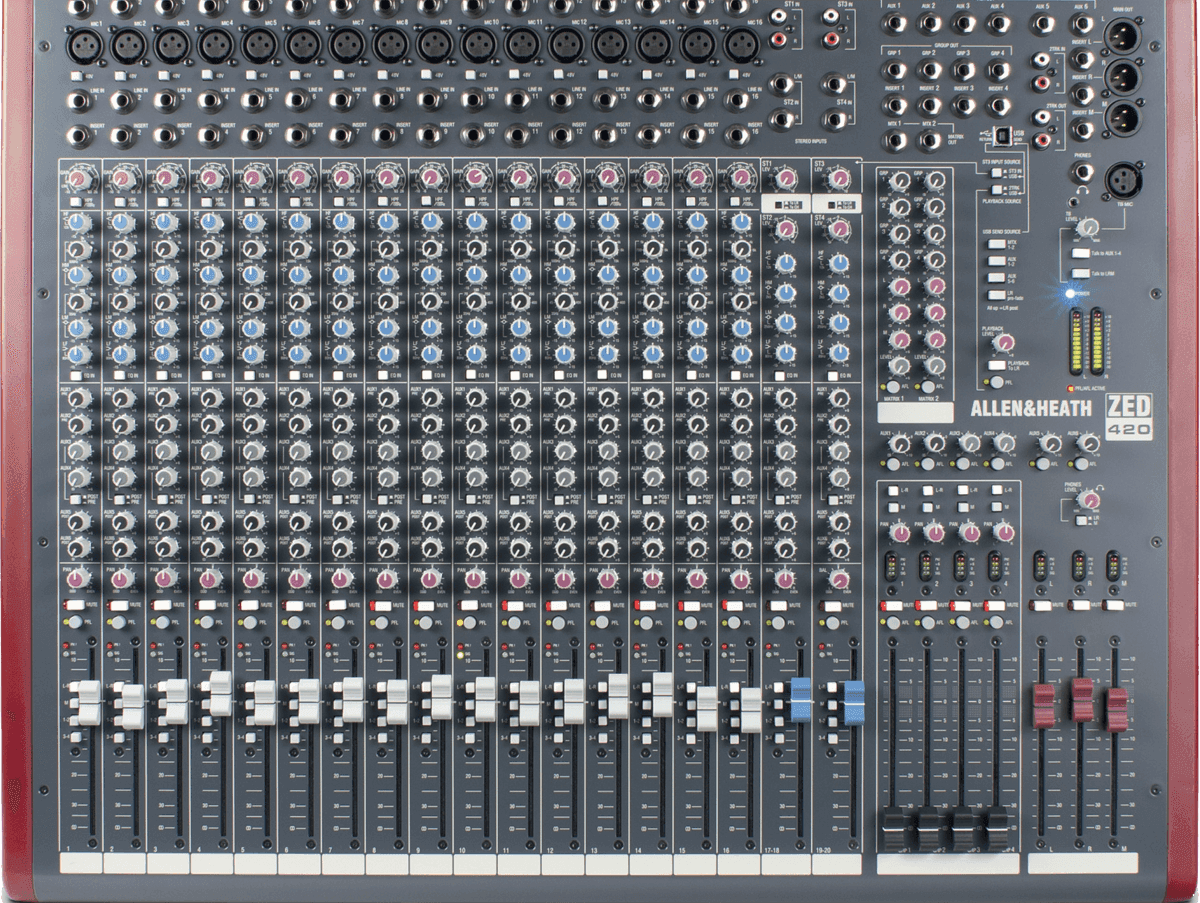Image resolution: width=1200 pixels, height=903 pixels.
Task: Switch ST3 input source to USB
Action: click(x=996, y=172)
